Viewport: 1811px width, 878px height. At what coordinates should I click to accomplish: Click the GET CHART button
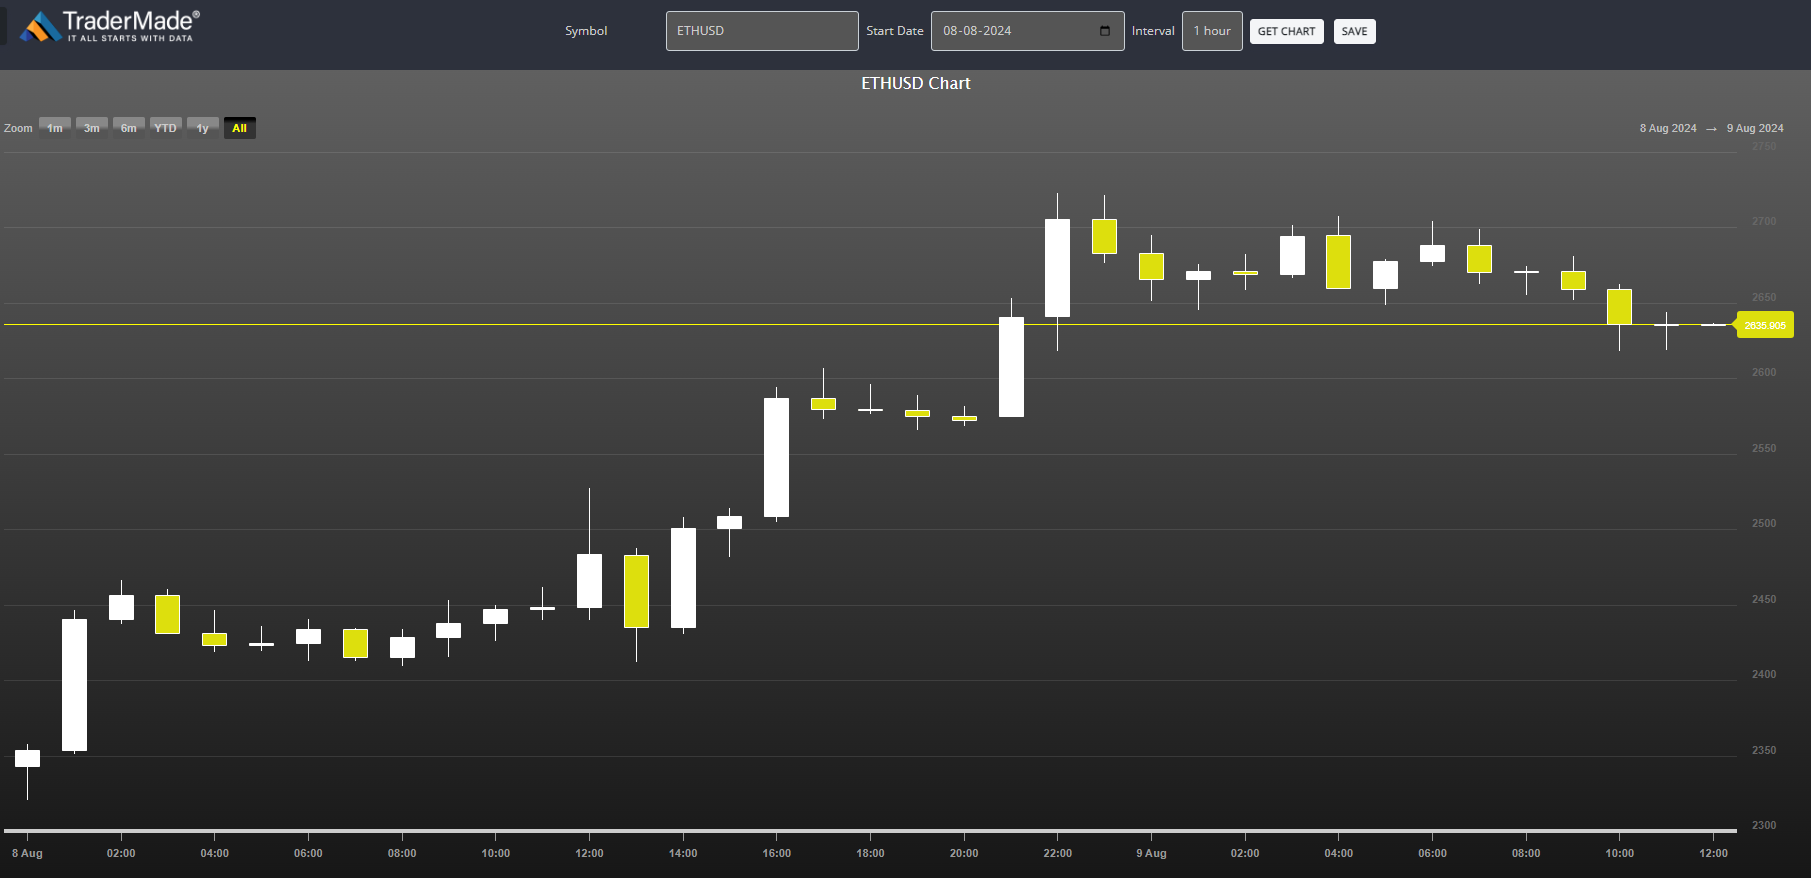1287,31
